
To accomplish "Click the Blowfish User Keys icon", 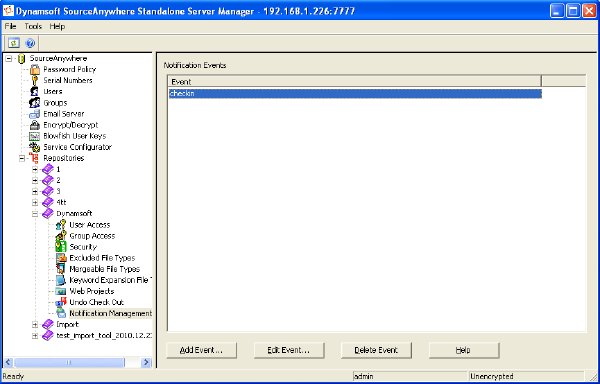I will point(35,136).
